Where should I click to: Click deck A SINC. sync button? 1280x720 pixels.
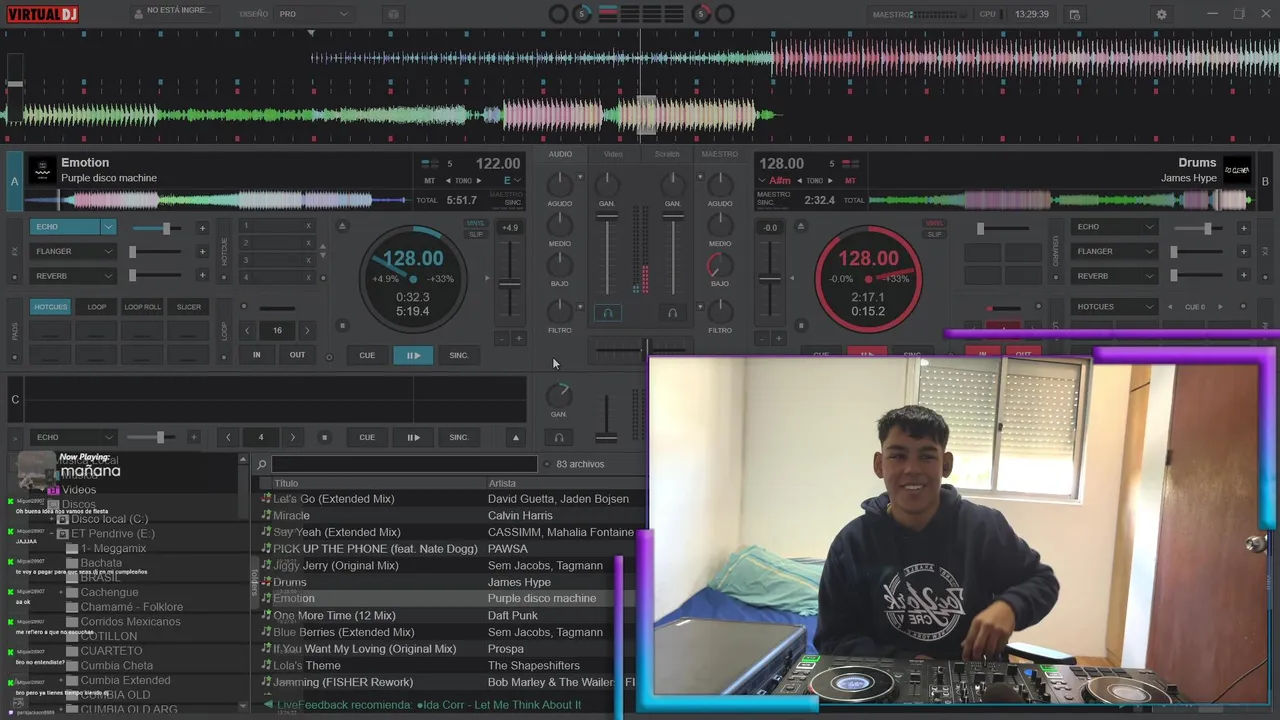[x=458, y=355]
